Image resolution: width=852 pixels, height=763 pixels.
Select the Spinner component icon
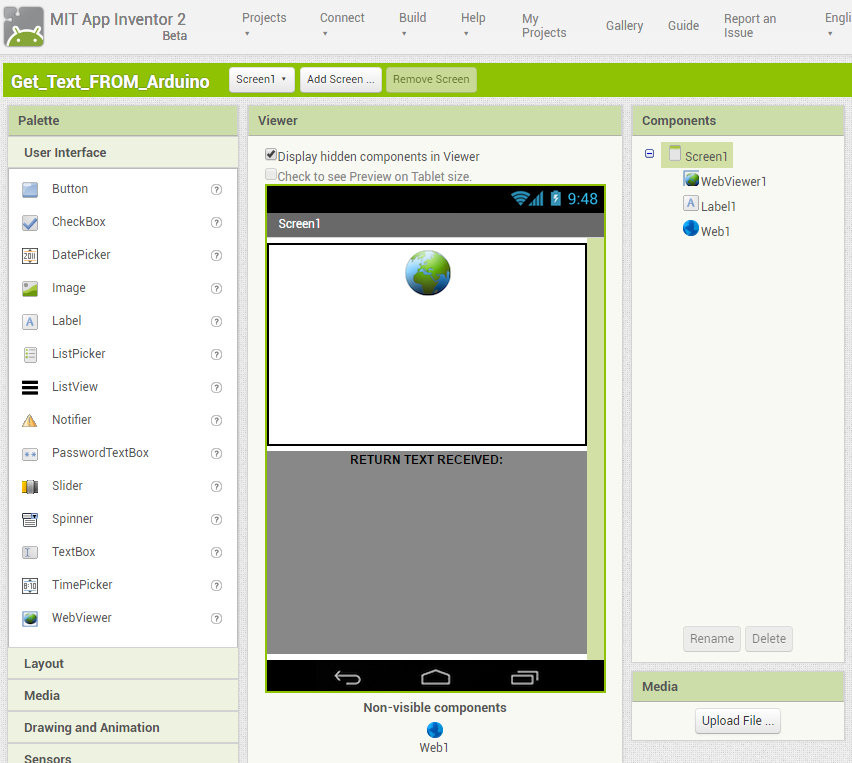30,520
